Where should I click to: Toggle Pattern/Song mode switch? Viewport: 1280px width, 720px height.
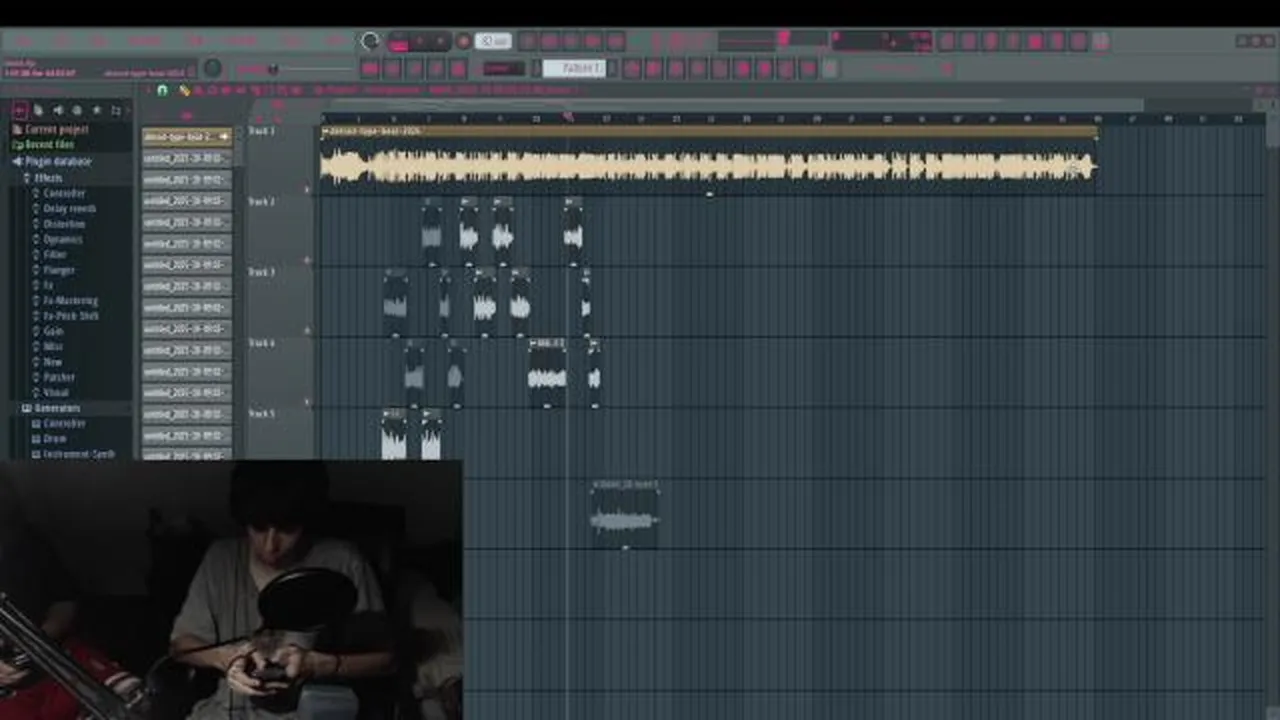point(398,41)
